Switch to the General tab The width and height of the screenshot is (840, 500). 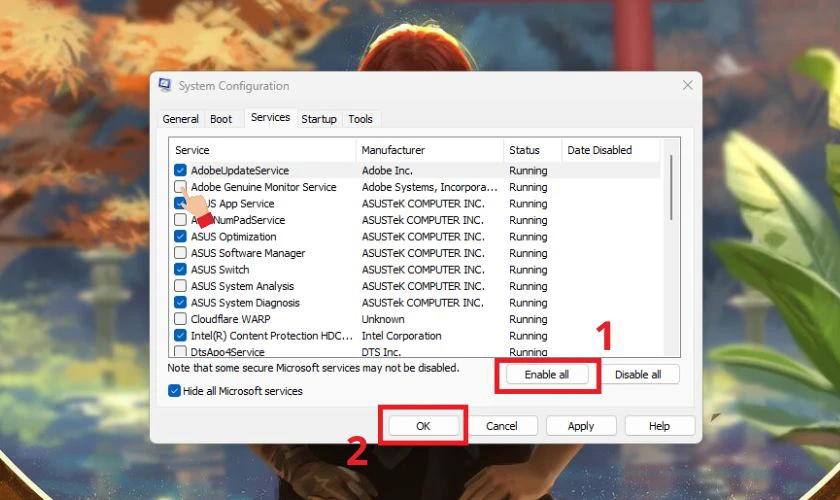point(181,119)
